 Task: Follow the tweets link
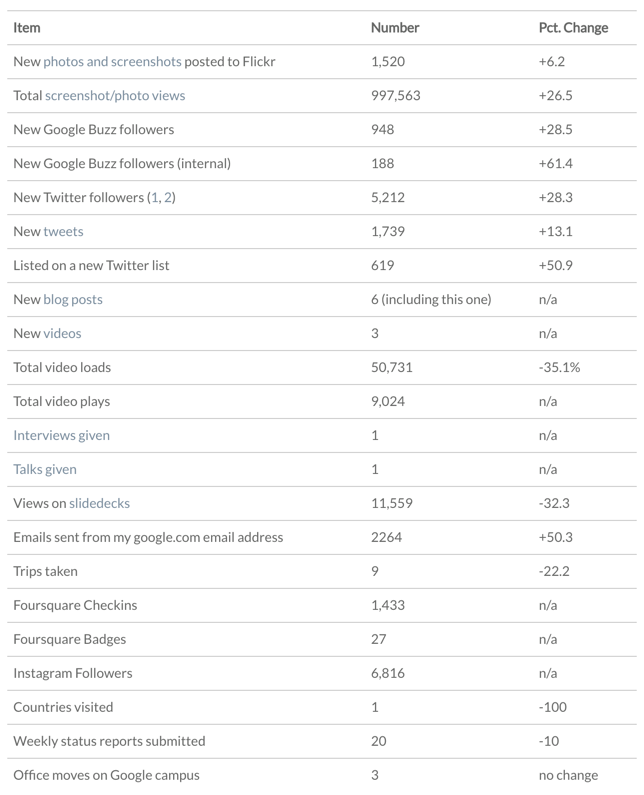pyautogui.click(x=63, y=232)
